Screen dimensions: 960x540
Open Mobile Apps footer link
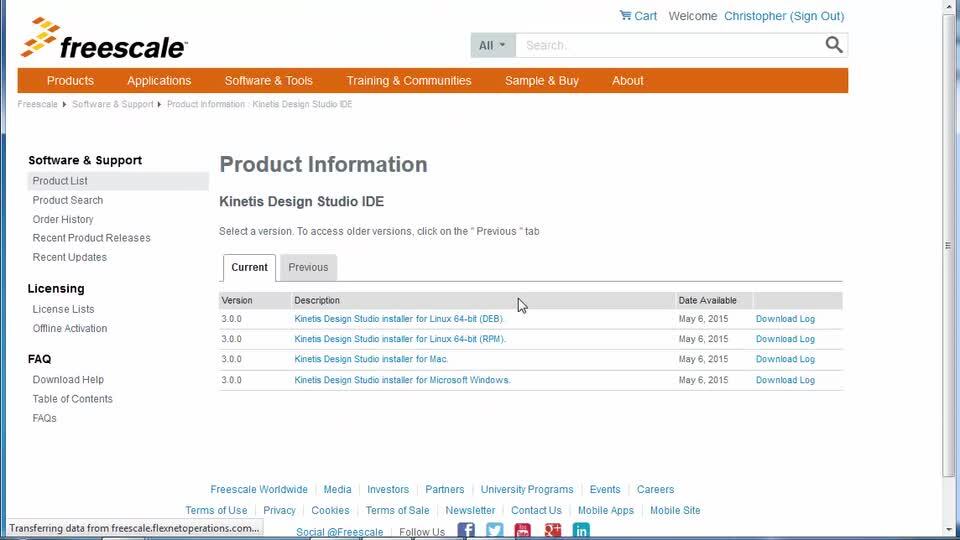pos(606,511)
